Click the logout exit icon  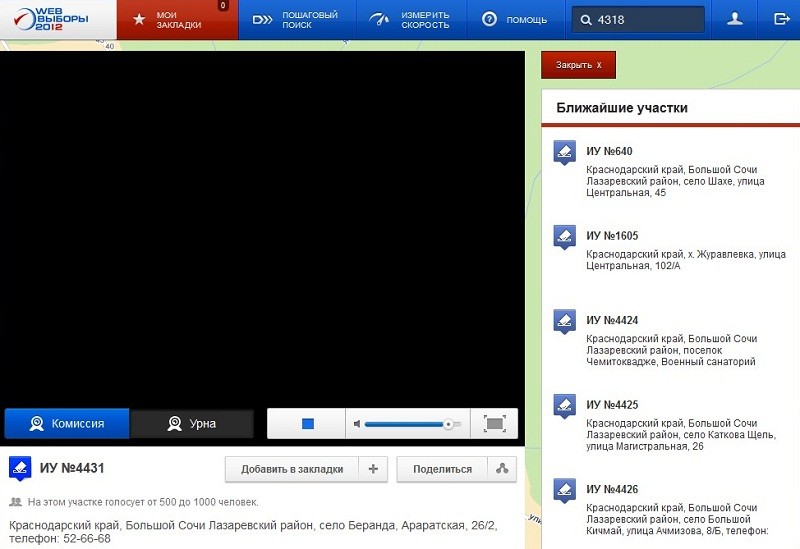(x=781, y=19)
